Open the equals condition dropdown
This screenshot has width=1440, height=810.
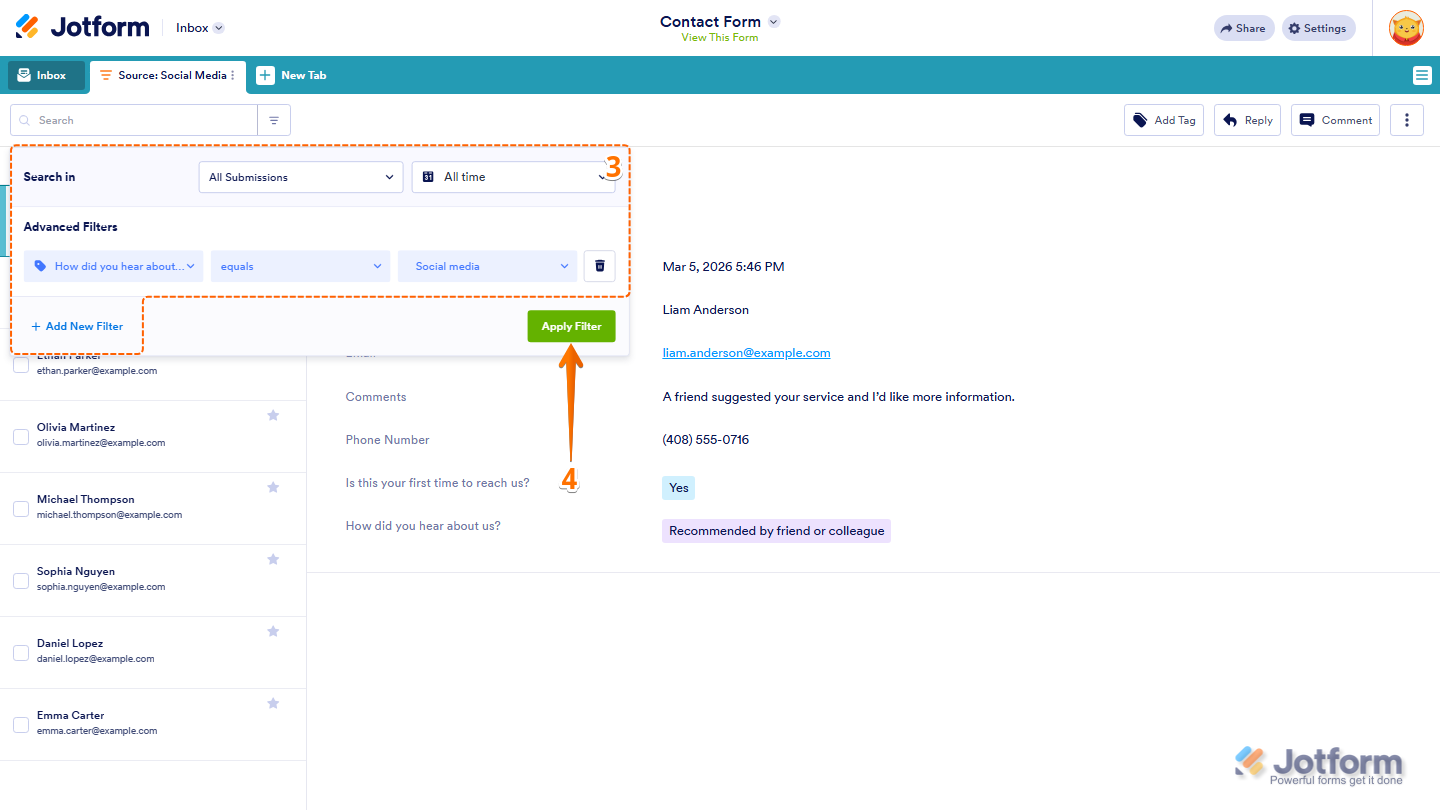point(300,266)
